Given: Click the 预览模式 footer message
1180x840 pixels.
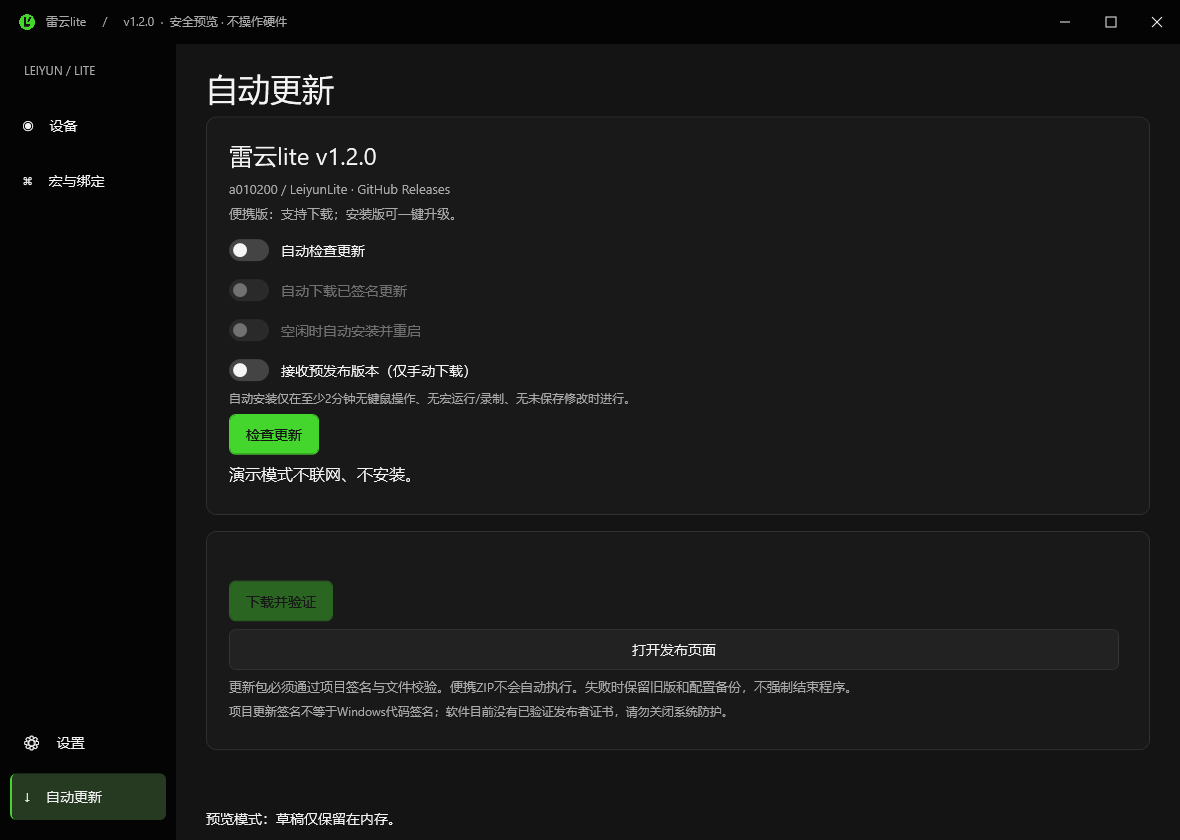Looking at the screenshot, I should (x=301, y=819).
